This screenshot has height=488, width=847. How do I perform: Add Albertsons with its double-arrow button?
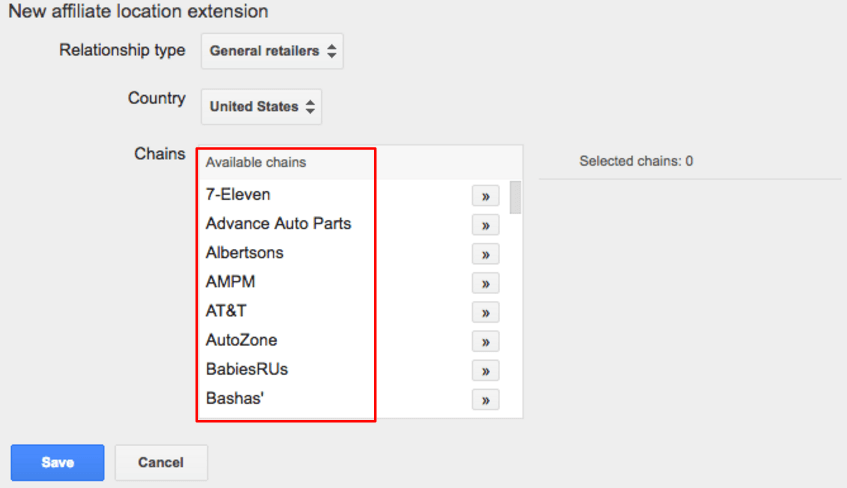(x=485, y=254)
